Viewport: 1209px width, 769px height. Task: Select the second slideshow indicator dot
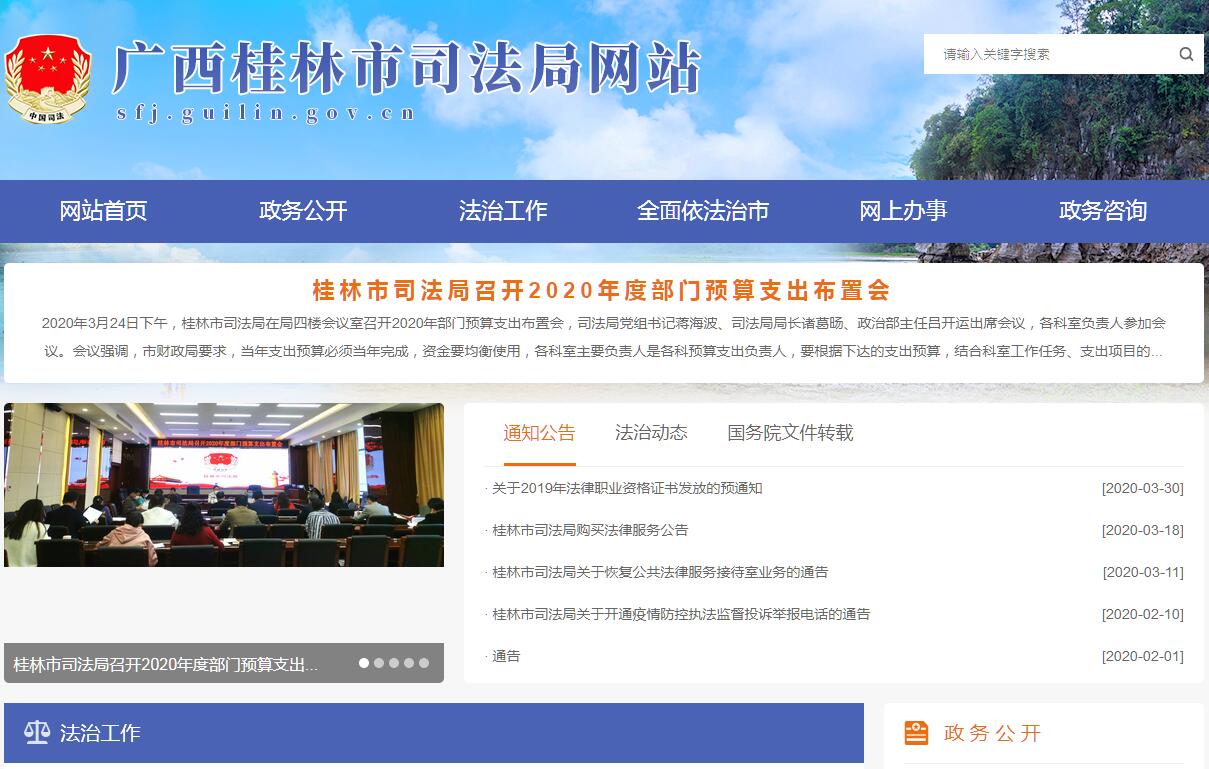[x=379, y=663]
